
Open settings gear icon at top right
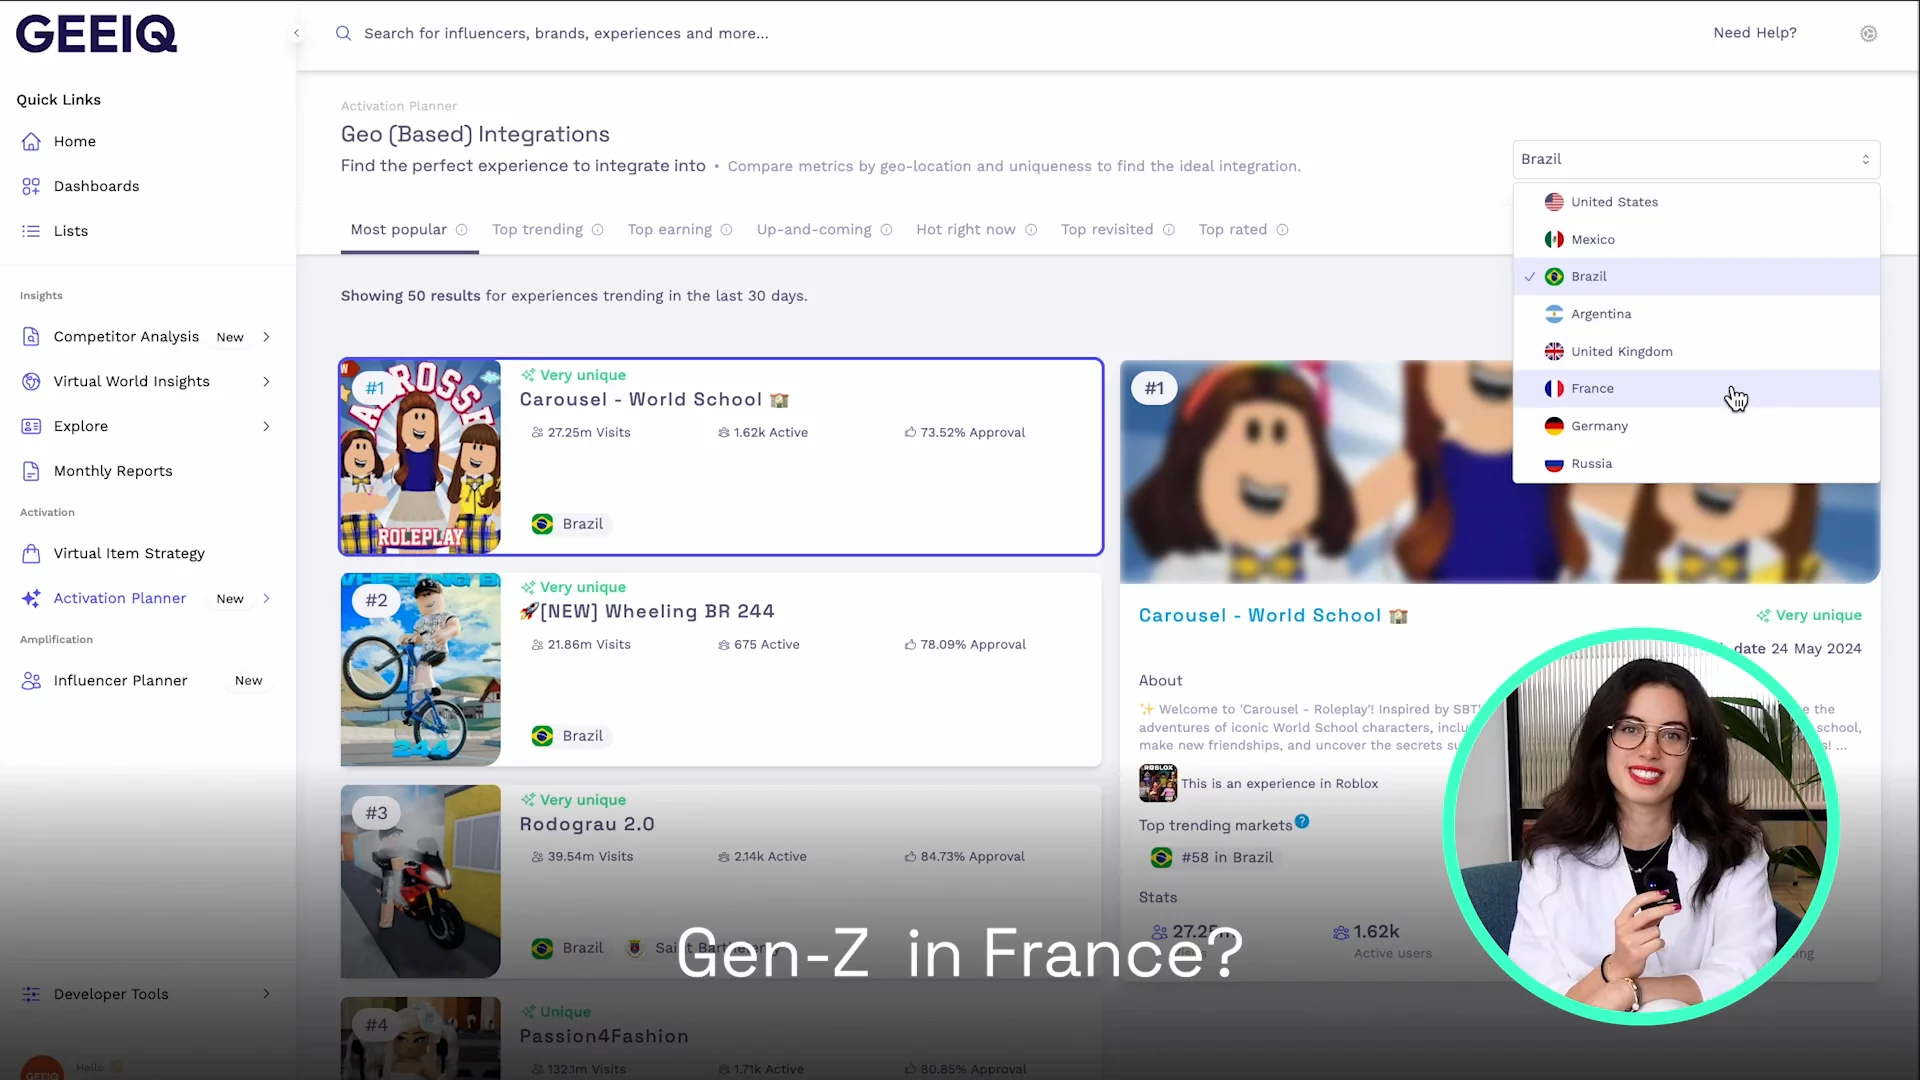pos(1868,33)
